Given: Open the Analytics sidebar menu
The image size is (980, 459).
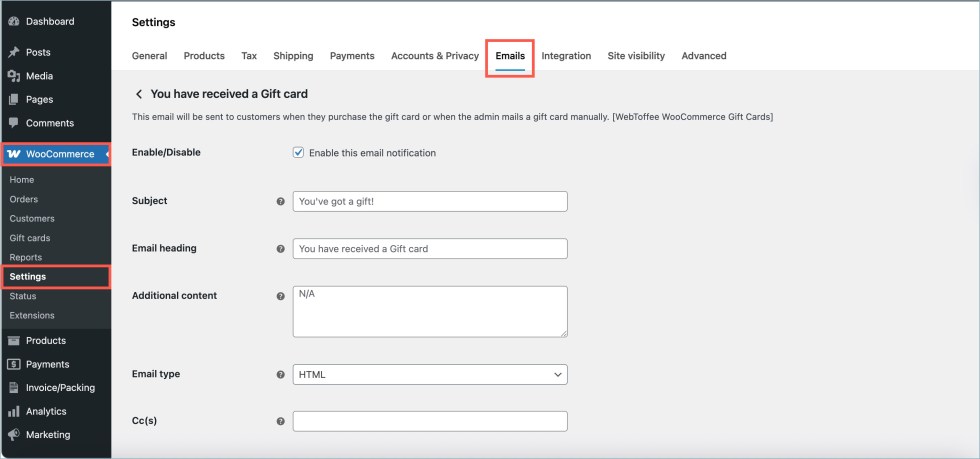Looking at the screenshot, I should (x=46, y=411).
